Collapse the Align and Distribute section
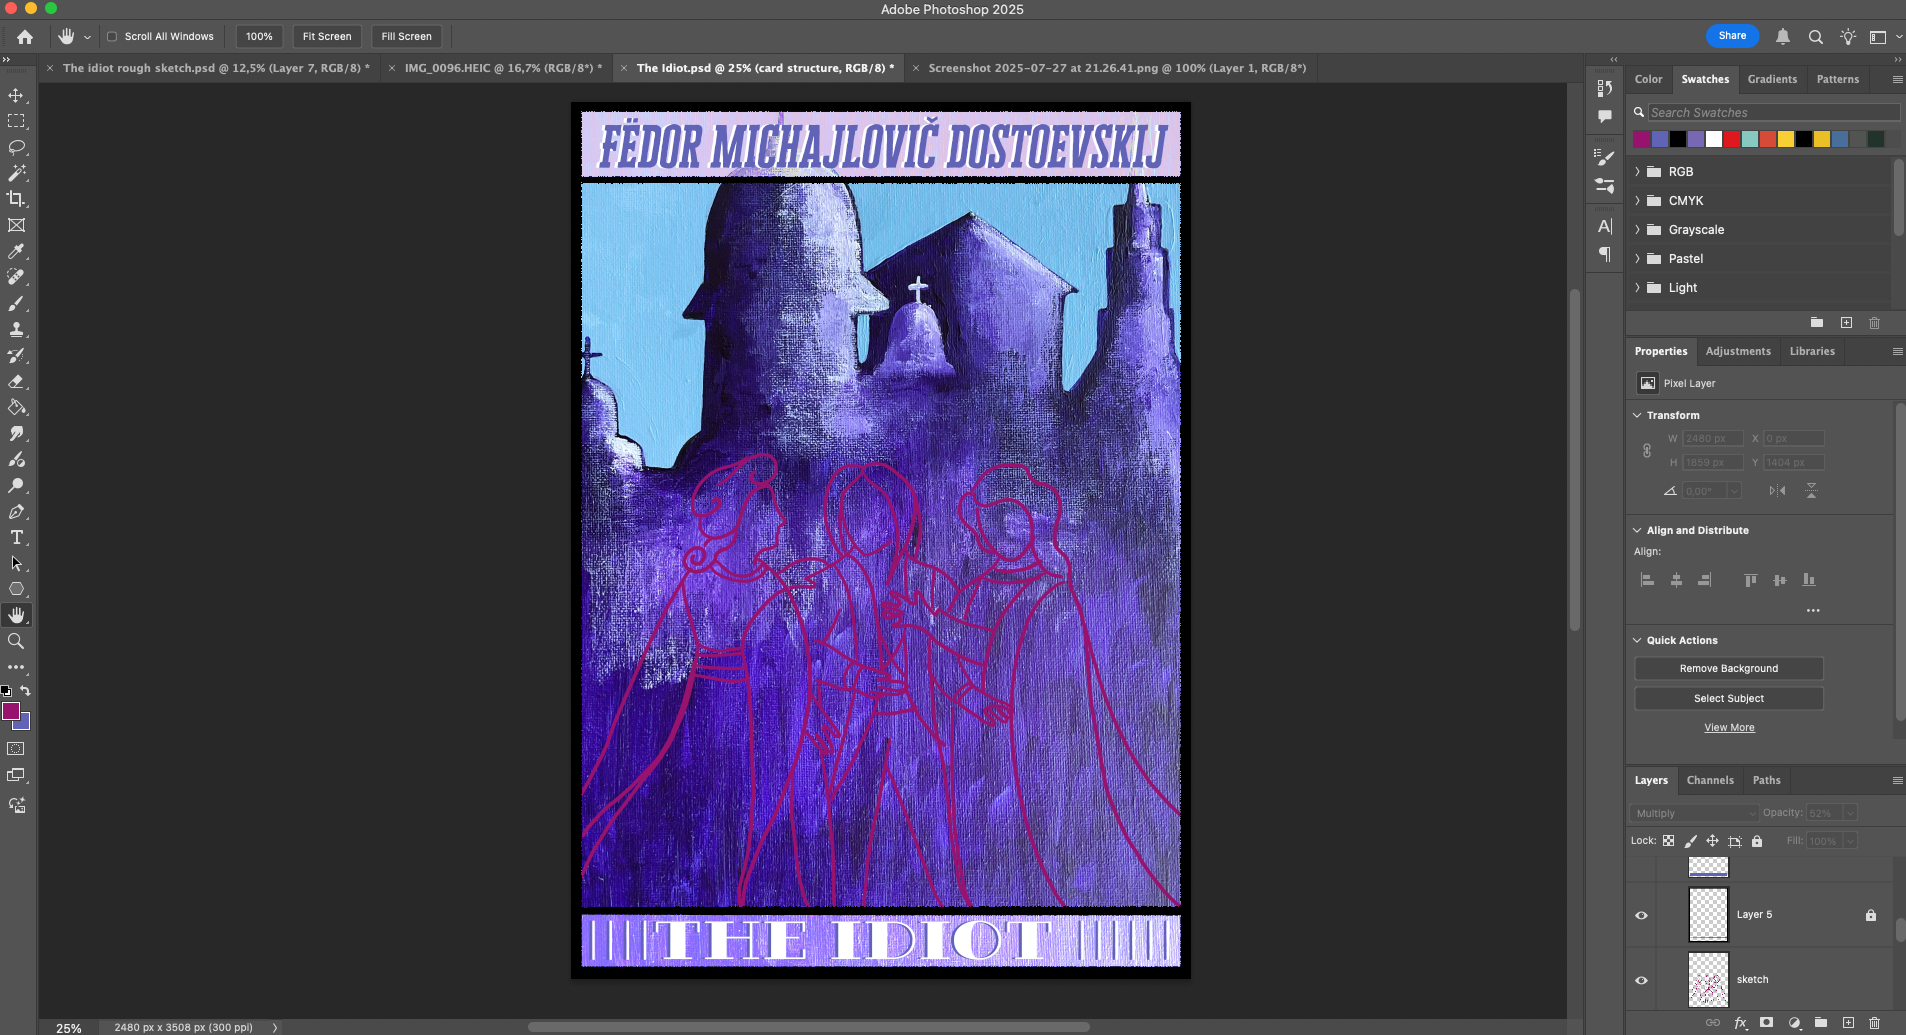The image size is (1906, 1035). [x=1637, y=530]
